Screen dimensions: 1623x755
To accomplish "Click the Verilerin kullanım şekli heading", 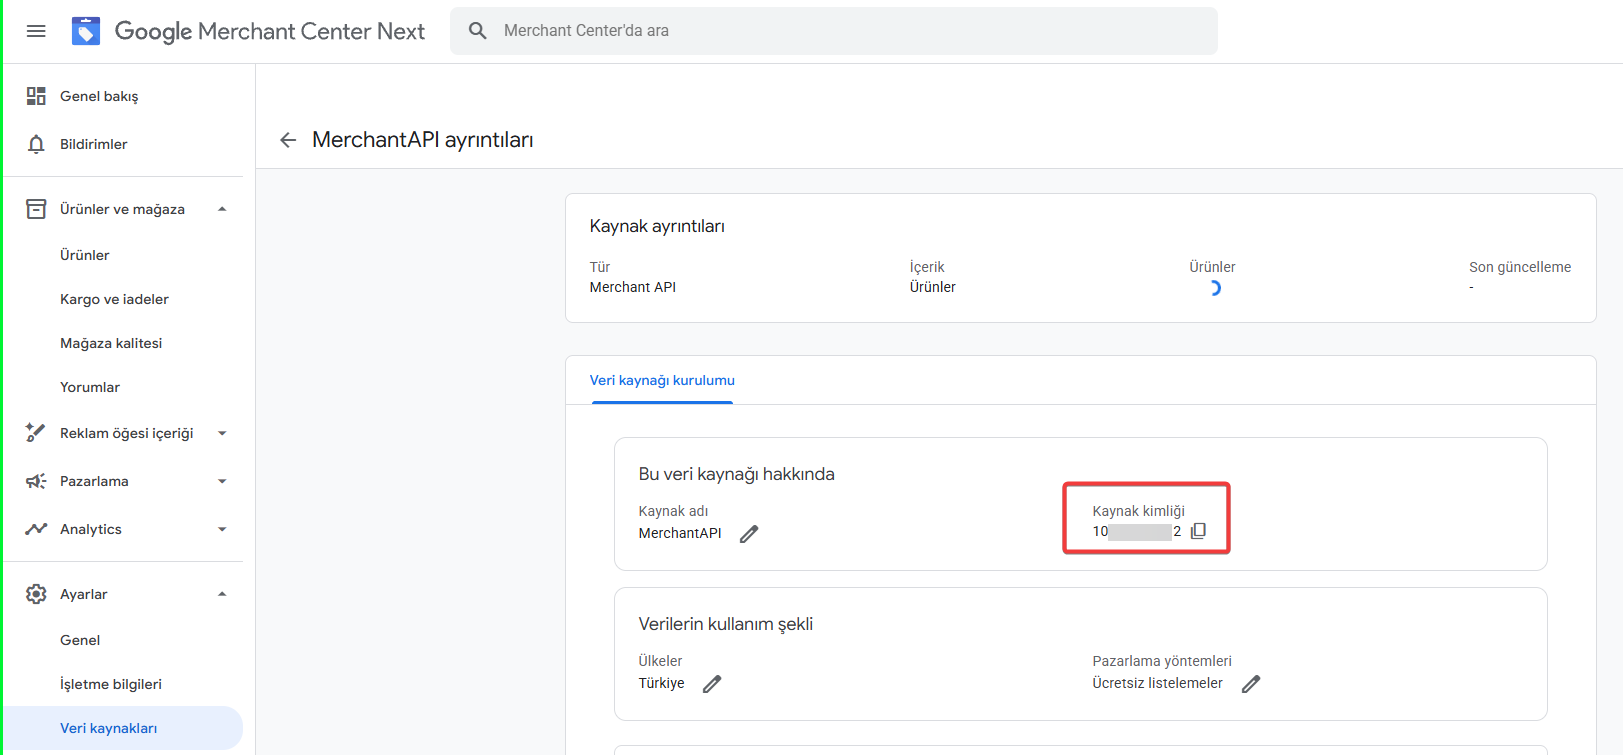I will [726, 624].
